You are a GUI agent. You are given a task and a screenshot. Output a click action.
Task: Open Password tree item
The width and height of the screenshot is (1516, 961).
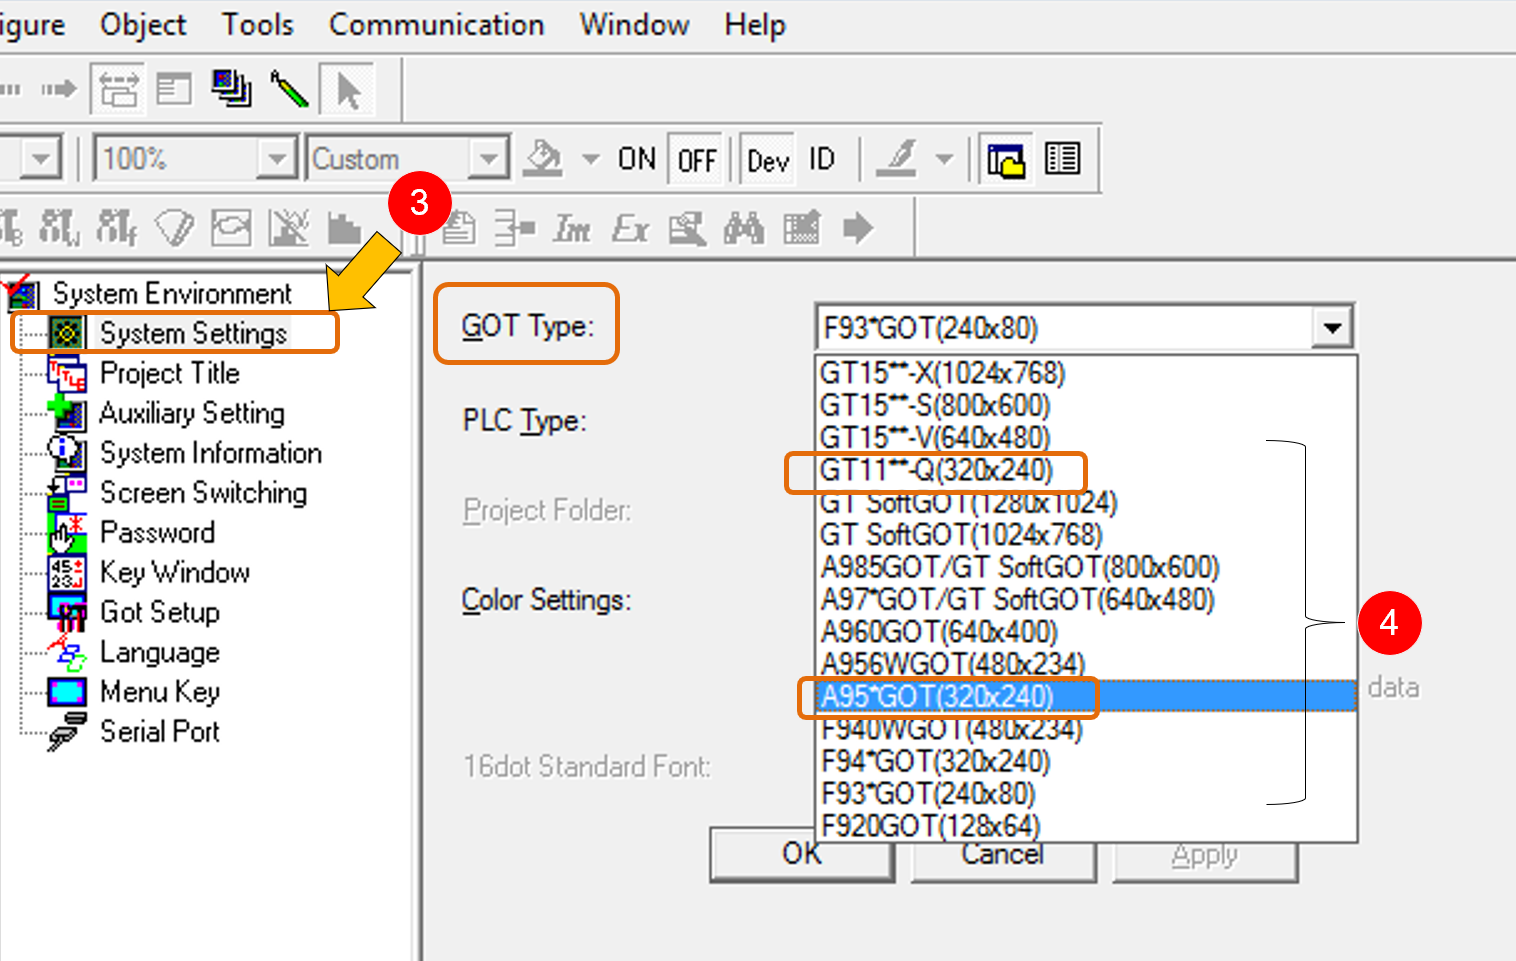[x=158, y=532]
